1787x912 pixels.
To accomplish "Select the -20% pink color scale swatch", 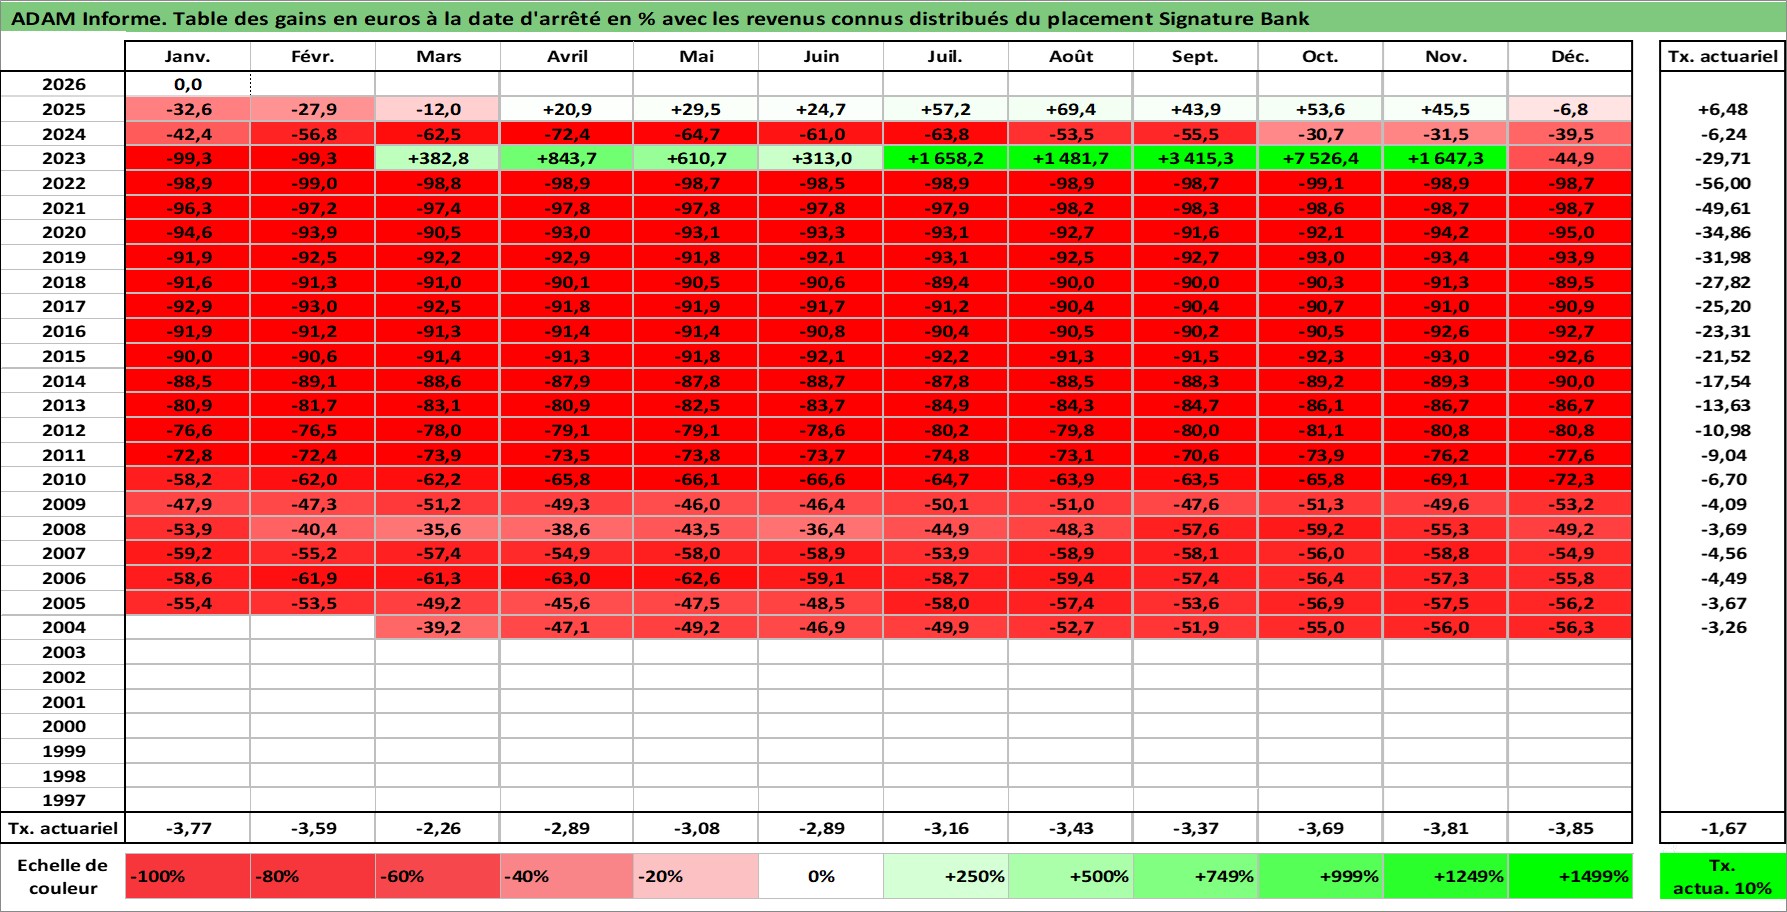I will pos(696,876).
